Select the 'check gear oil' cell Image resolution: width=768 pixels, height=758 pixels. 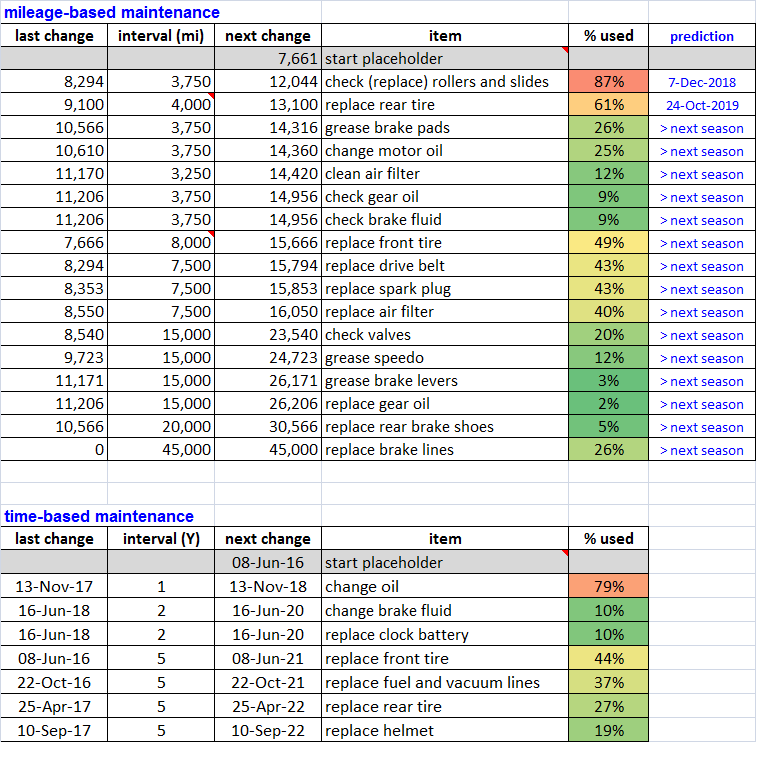pos(445,197)
